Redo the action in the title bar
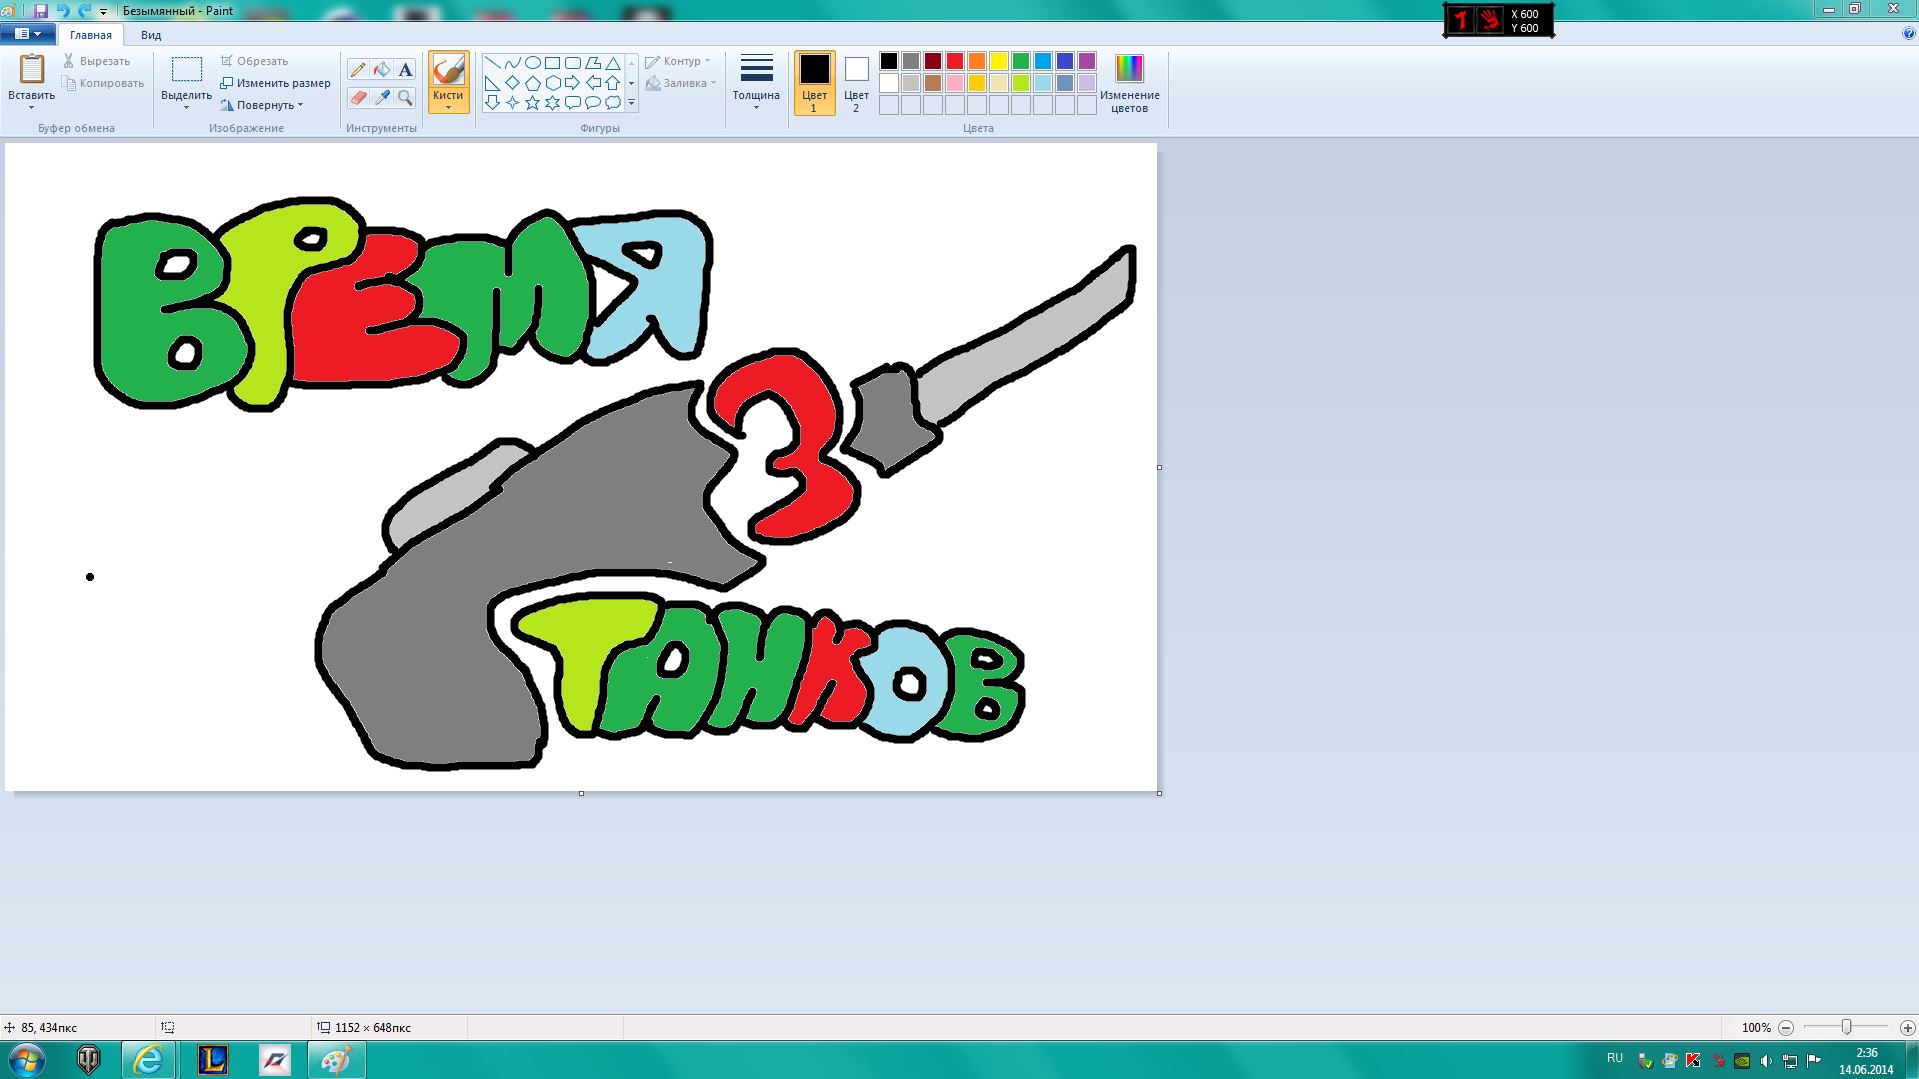Screen dimensions: 1919x1079 pyautogui.click(x=85, y=11)
